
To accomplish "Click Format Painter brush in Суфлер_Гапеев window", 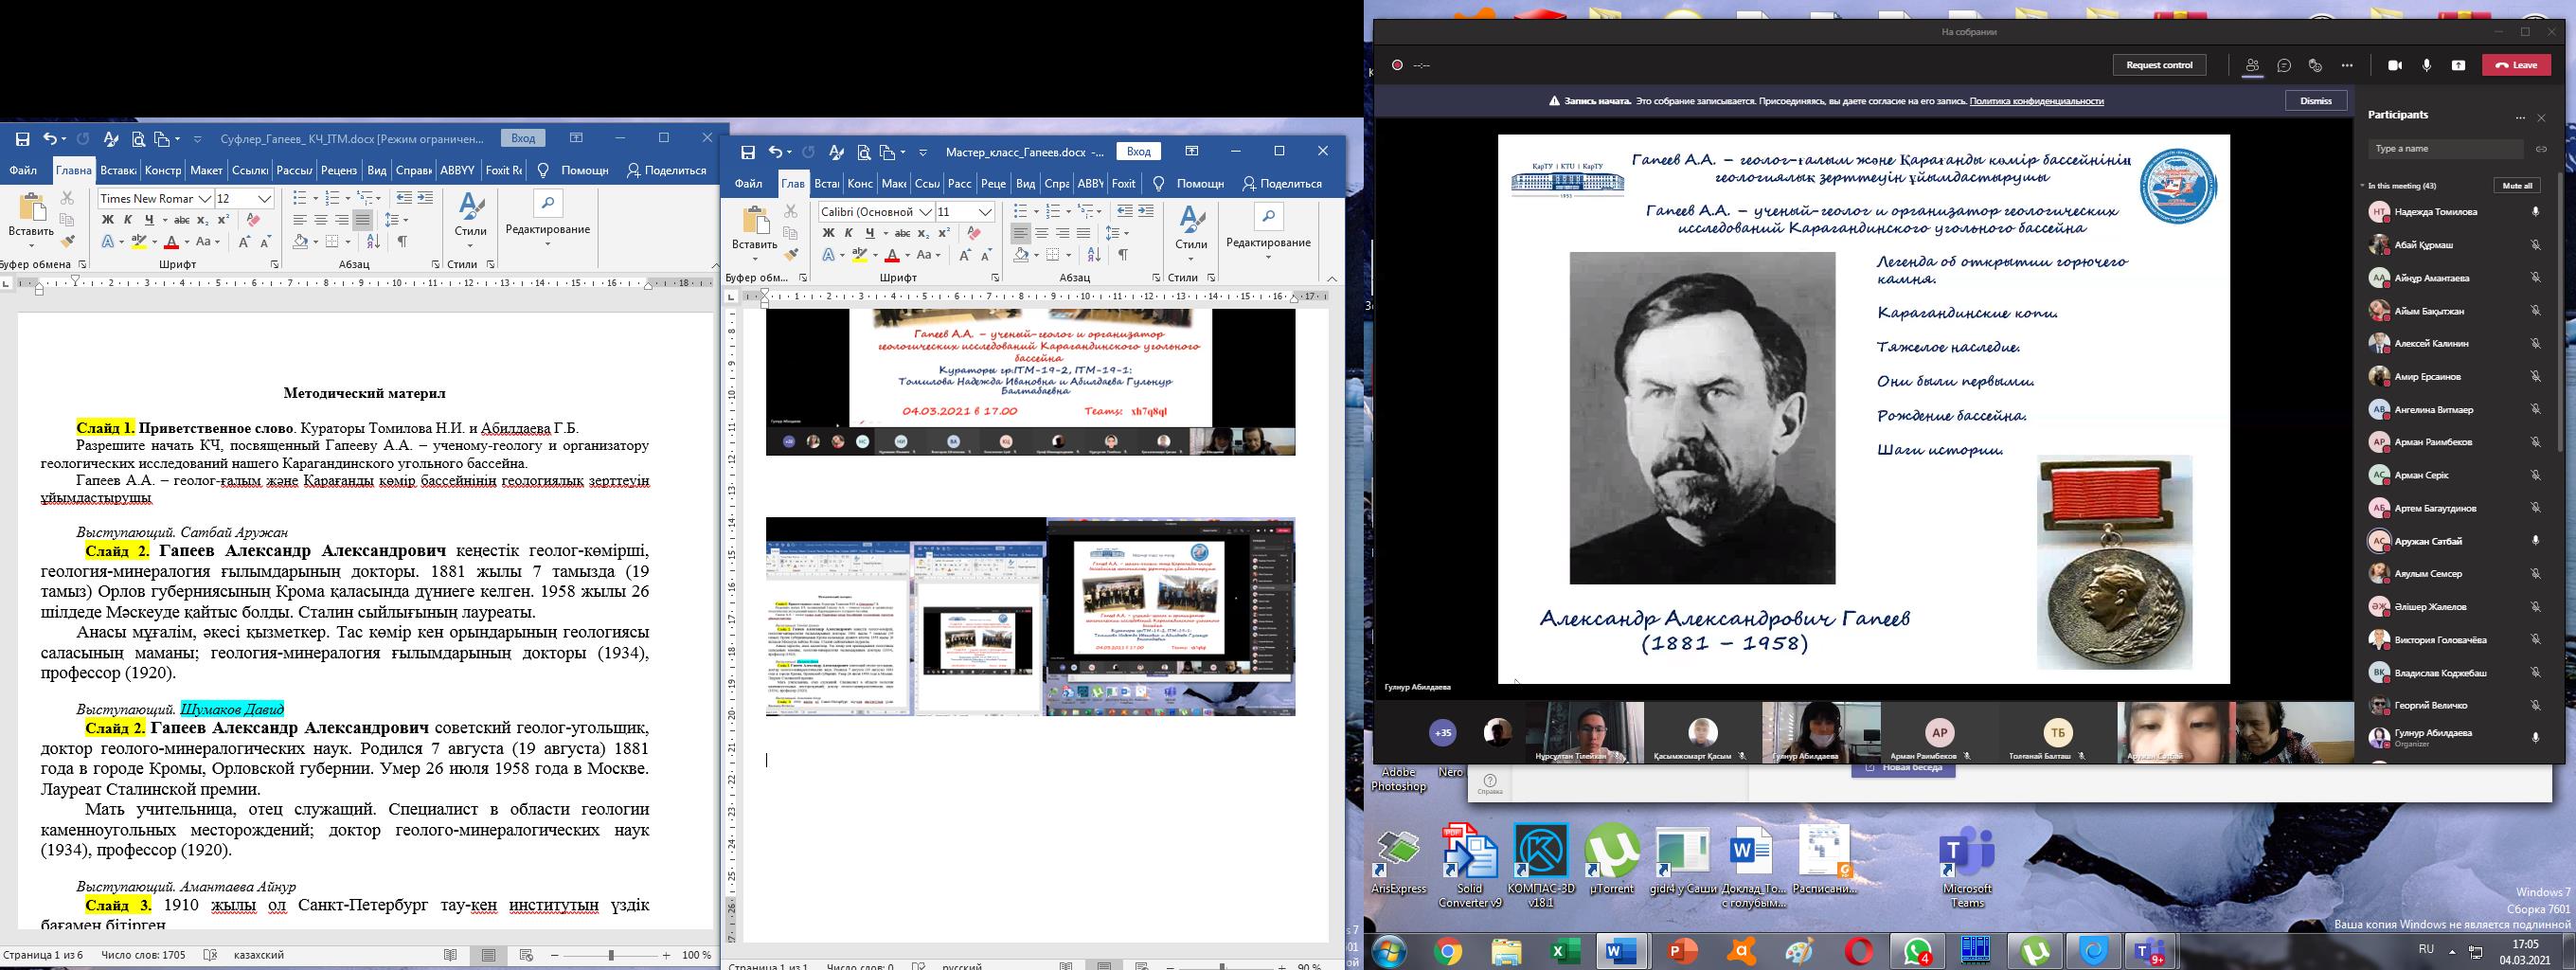I will click(x=67, y=241).
